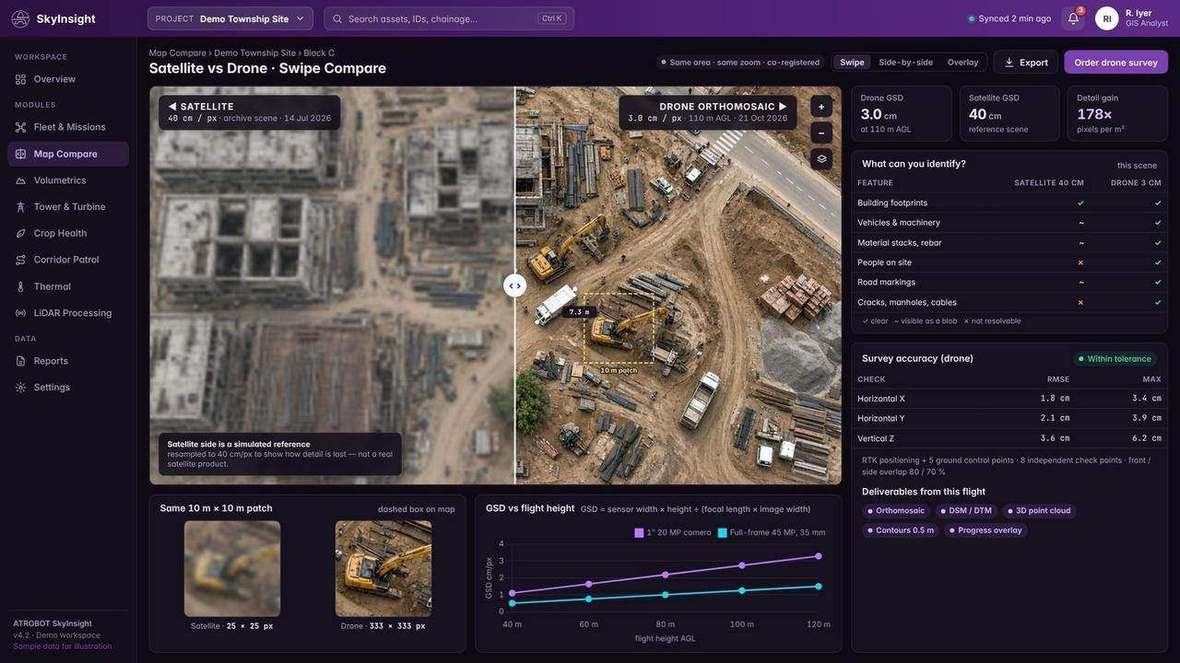Image resolution: width=1180 pixels, height=663 pixels.
Task: Click the blurred satellite patch thumbnail
Action: point(232,569)
